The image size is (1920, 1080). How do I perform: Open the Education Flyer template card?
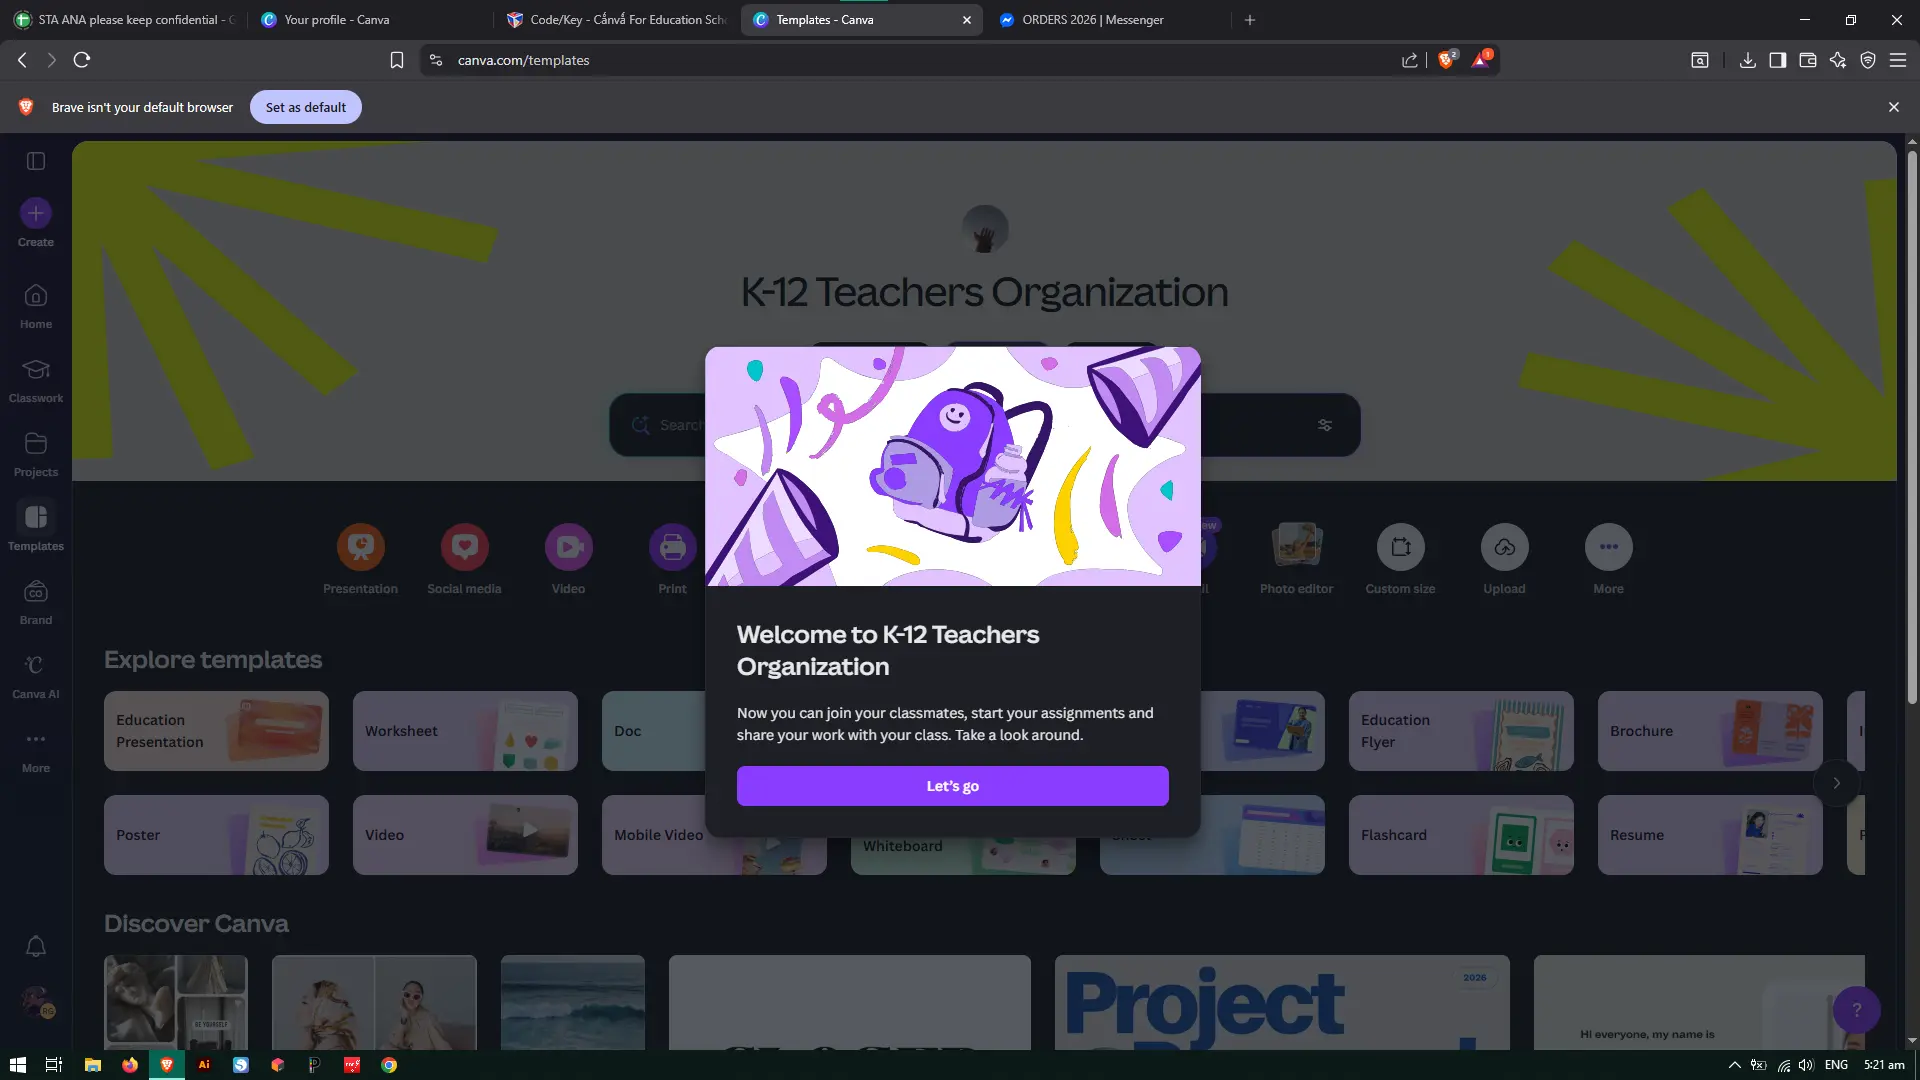coord(1461,731)
